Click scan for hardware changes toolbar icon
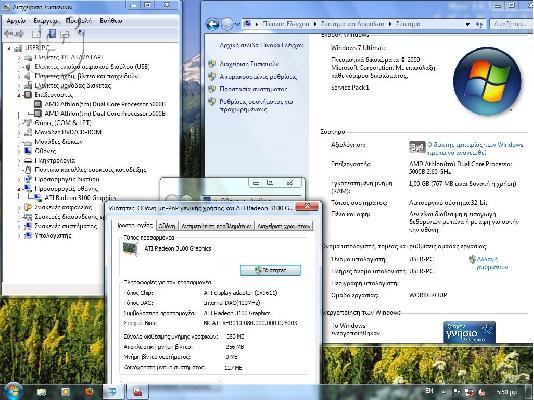This screenshot has height=400, width=534. [x=81, y=33]
